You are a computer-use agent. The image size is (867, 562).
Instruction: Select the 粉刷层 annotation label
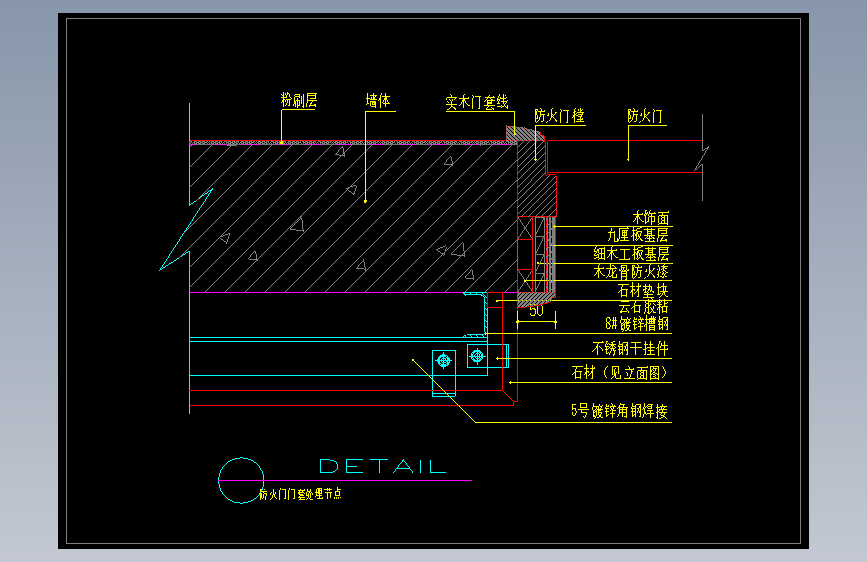[299, 100]
